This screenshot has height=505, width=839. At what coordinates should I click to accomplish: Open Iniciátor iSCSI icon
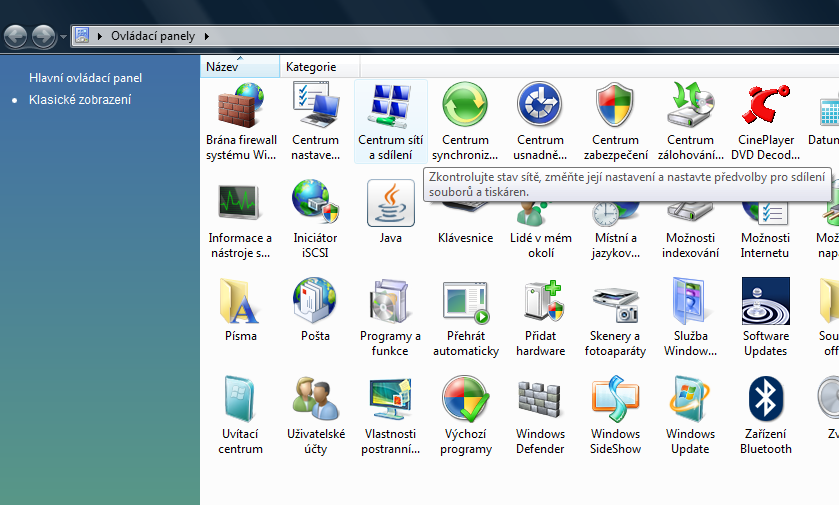click(x=316, y=203)
